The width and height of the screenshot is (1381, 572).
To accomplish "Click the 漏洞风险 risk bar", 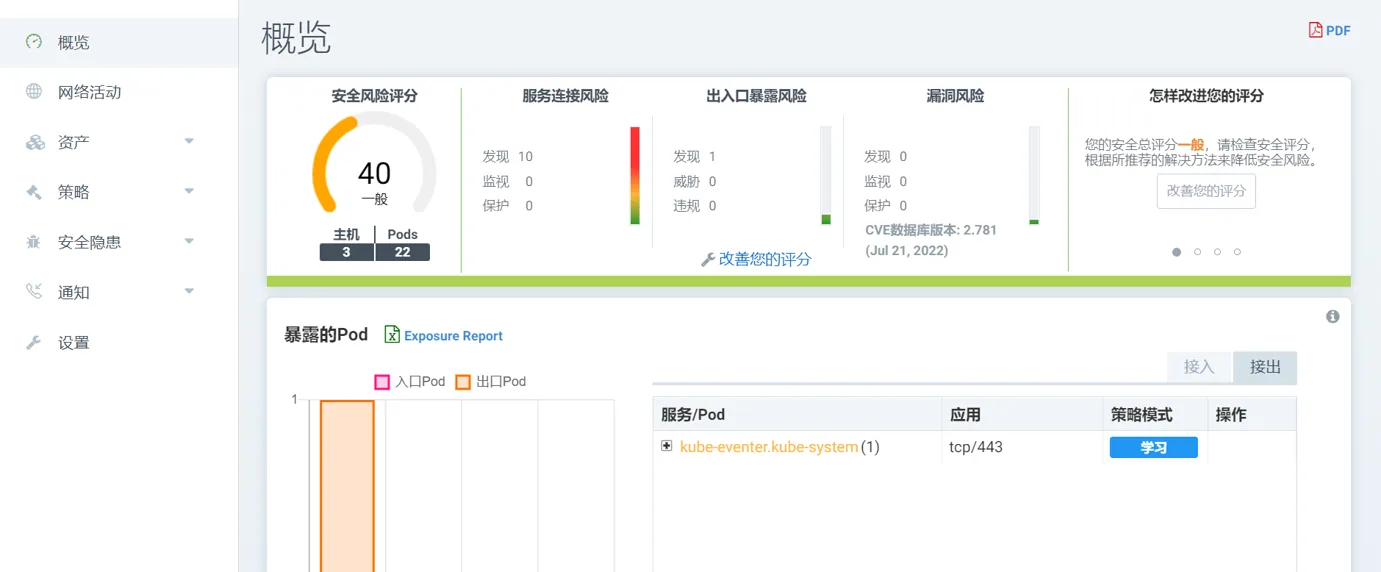I will pyautogui.click(x=1034, y=175).
